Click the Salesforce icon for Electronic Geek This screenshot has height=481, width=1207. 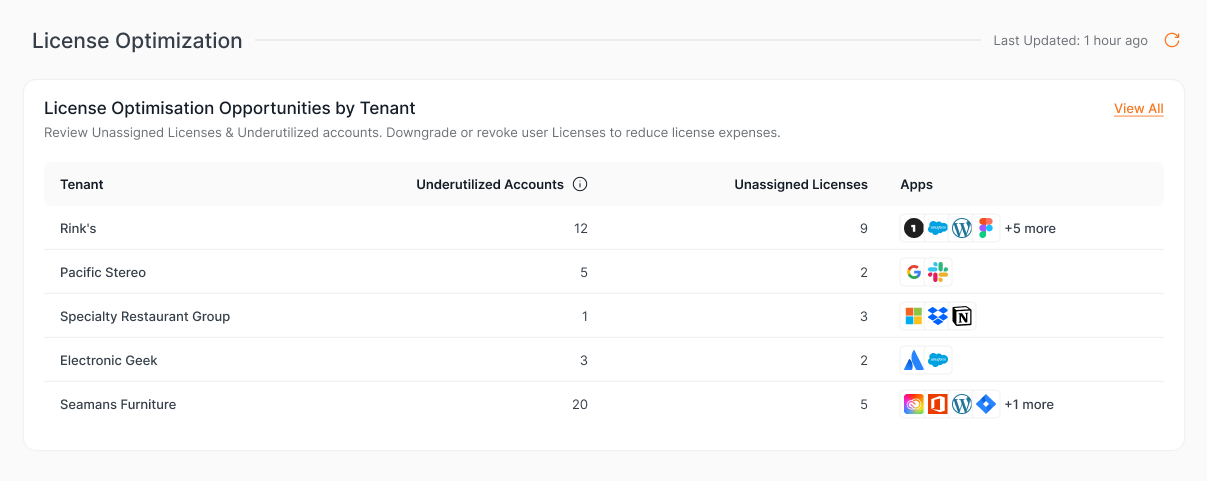(x=937, y=360)
